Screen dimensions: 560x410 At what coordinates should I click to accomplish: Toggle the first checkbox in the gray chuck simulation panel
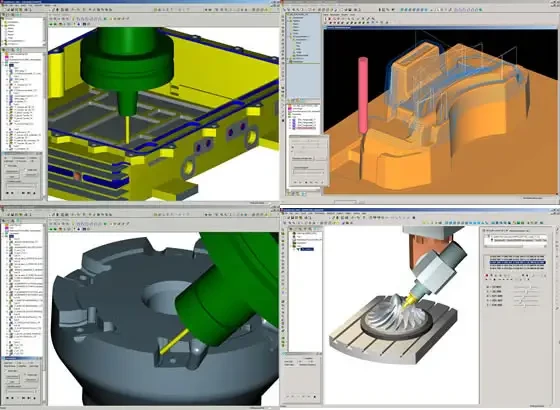click(6, 371)
